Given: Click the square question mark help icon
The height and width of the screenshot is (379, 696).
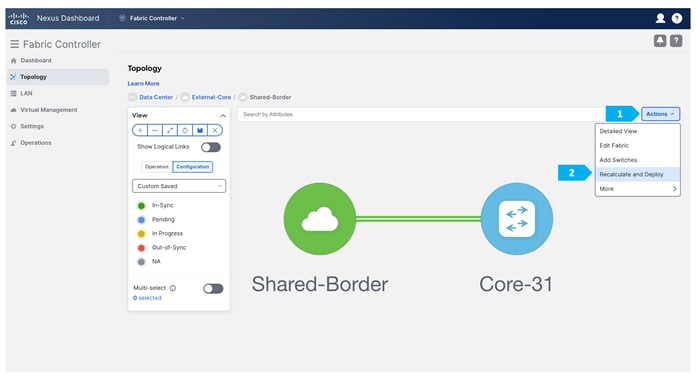Looking at the screenshot, I should point(676,41).
